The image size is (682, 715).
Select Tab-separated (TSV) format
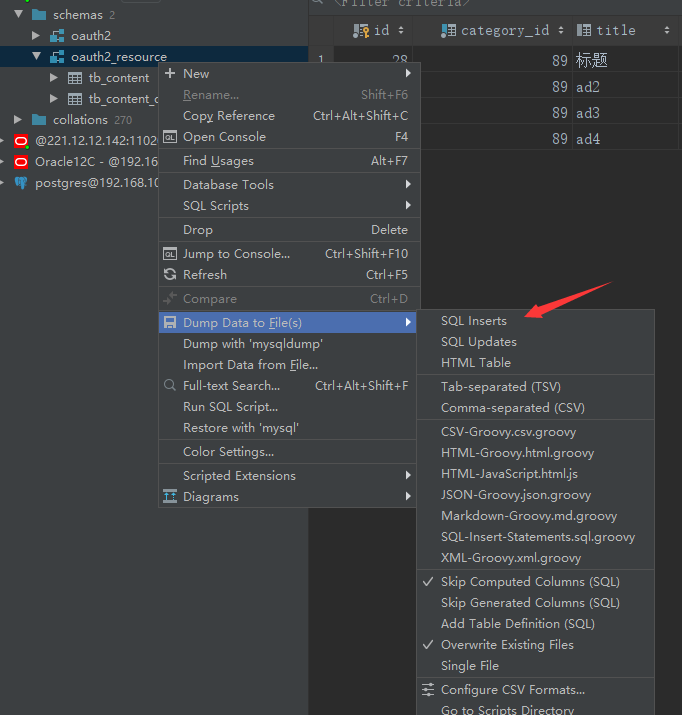pyautogui.click(x=536, y=387)
